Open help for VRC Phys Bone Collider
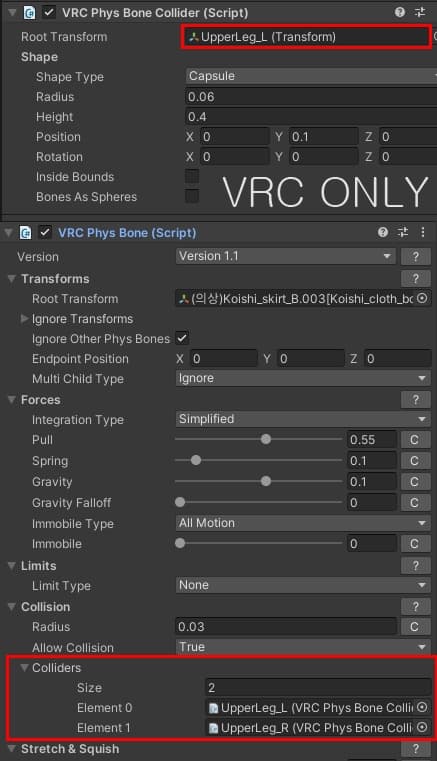 [400, 12]
